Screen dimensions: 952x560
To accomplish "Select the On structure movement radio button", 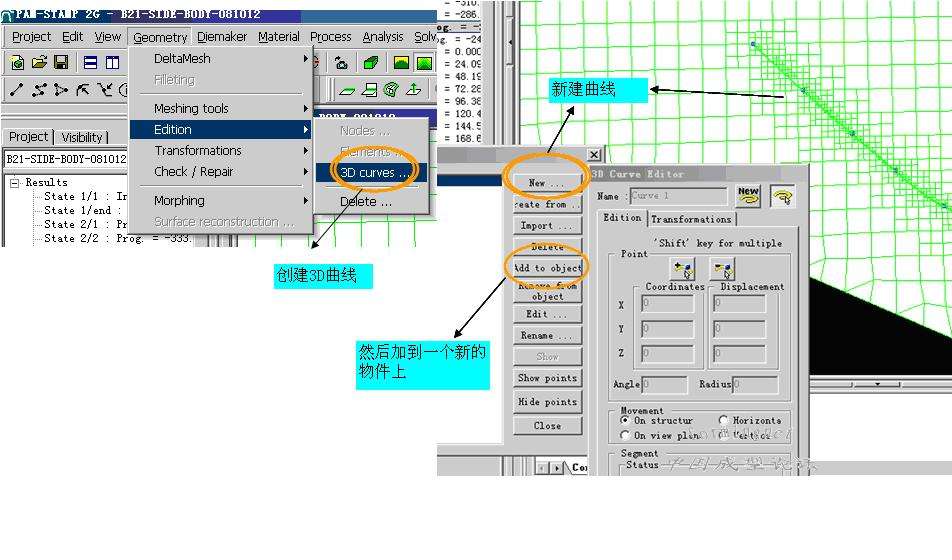I will click(x=626, y=421).
